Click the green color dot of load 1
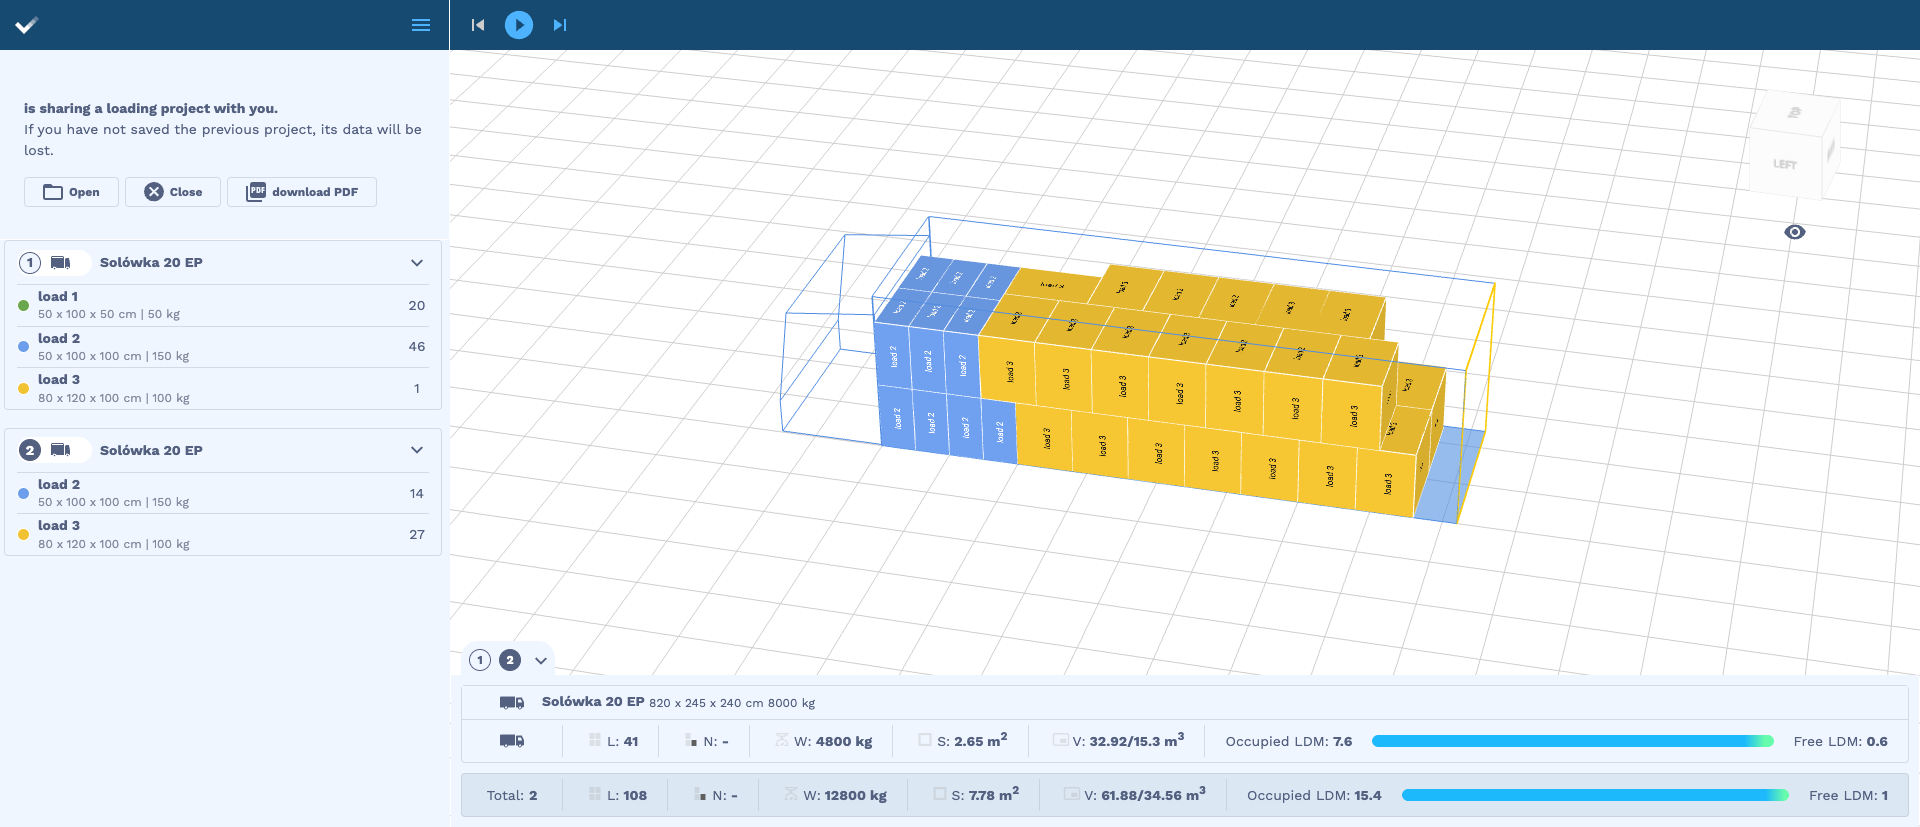The image size is (1920, 827). click(x=23, y=305)
